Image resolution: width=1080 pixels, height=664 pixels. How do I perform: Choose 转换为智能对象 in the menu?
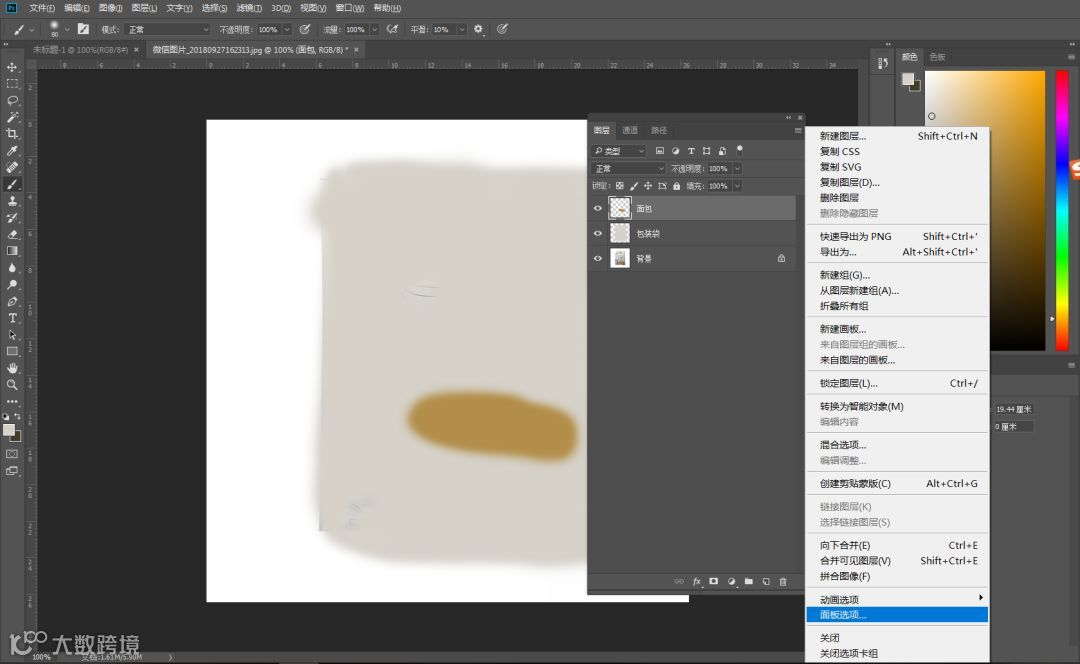pyautogui.click(x=897, y=406)
